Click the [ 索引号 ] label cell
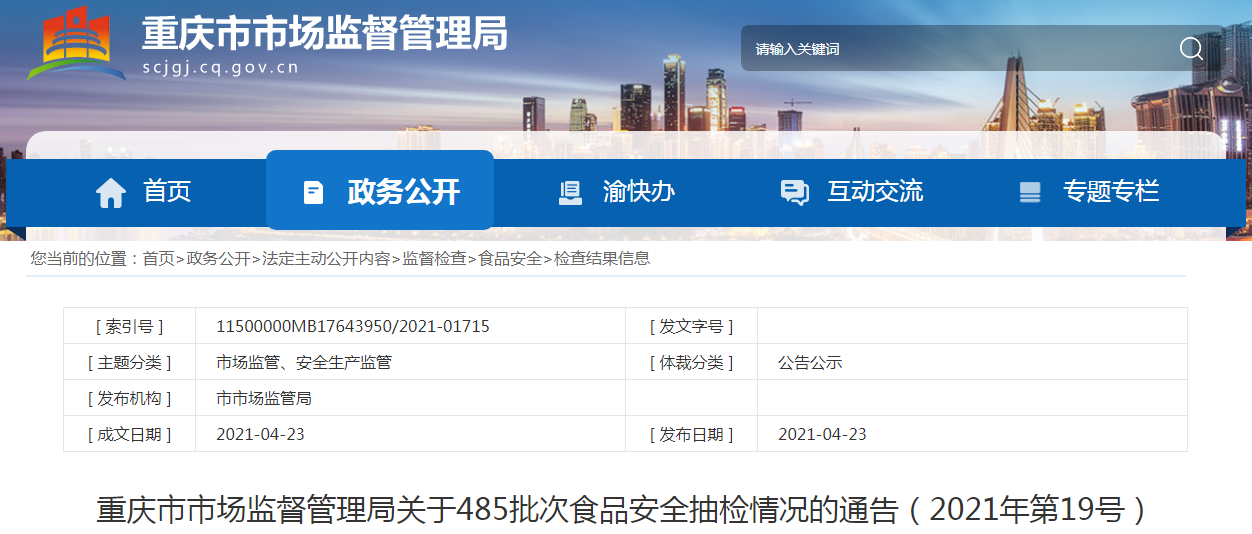Screen dimensions: 1252x534 (x=129, y=326)
